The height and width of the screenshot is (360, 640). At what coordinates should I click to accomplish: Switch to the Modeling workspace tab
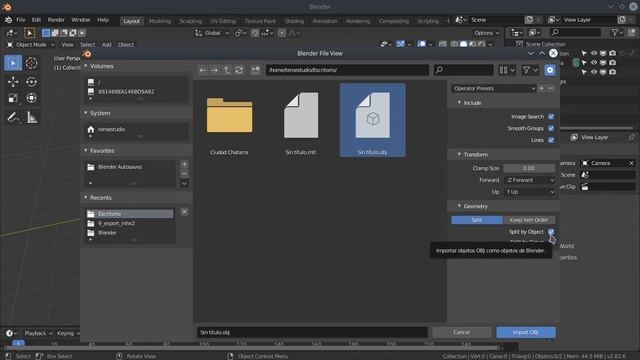tap(160, 21)
